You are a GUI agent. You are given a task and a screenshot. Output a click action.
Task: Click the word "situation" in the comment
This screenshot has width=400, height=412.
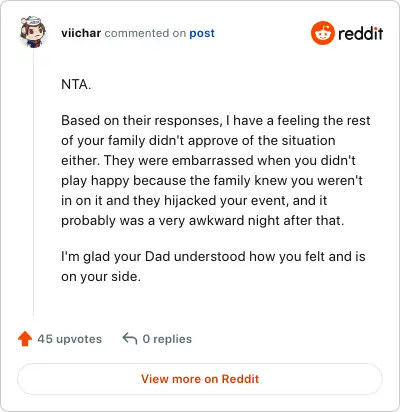point(308,140)
